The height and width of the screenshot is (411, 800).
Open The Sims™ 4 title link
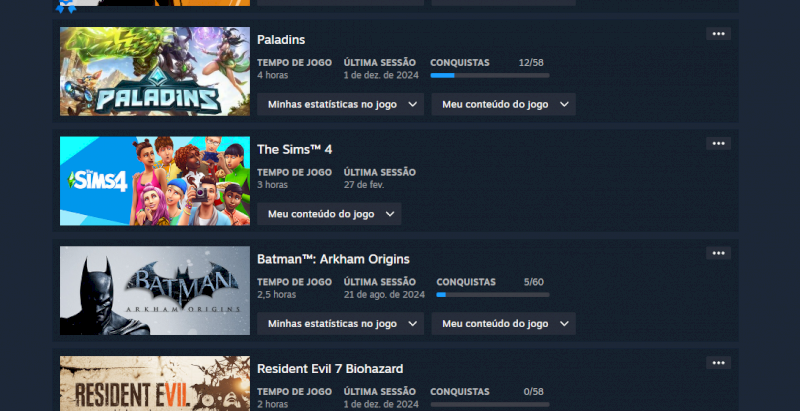pos(294,149)
